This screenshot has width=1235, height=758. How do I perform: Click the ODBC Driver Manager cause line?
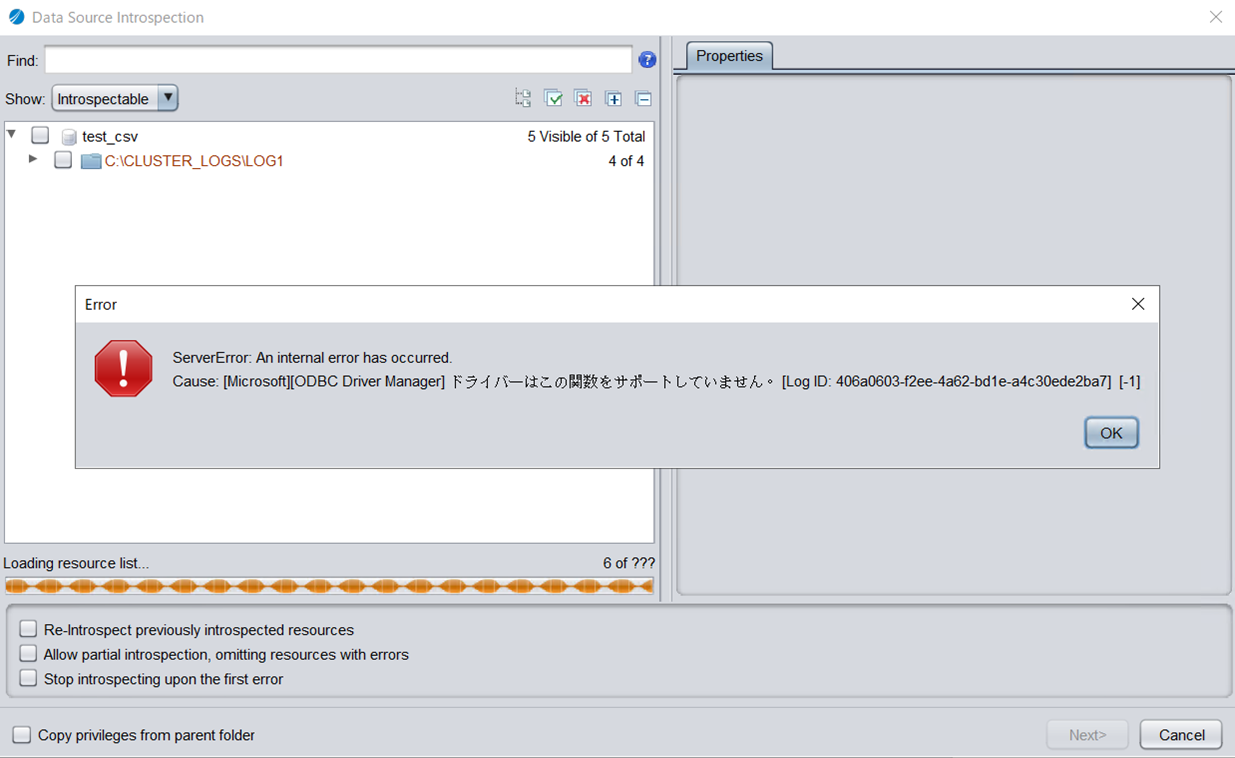[x=656, y=381]
